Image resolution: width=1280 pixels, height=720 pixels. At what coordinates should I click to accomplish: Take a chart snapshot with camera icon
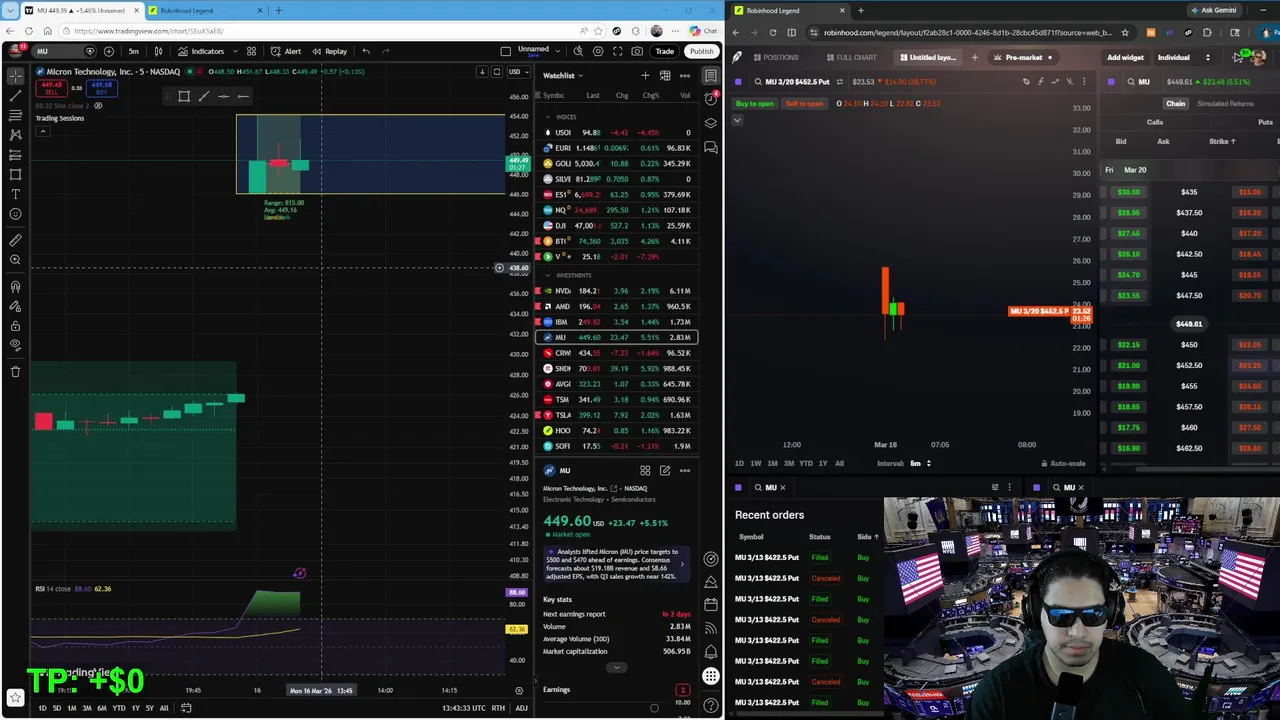[636, 51]
